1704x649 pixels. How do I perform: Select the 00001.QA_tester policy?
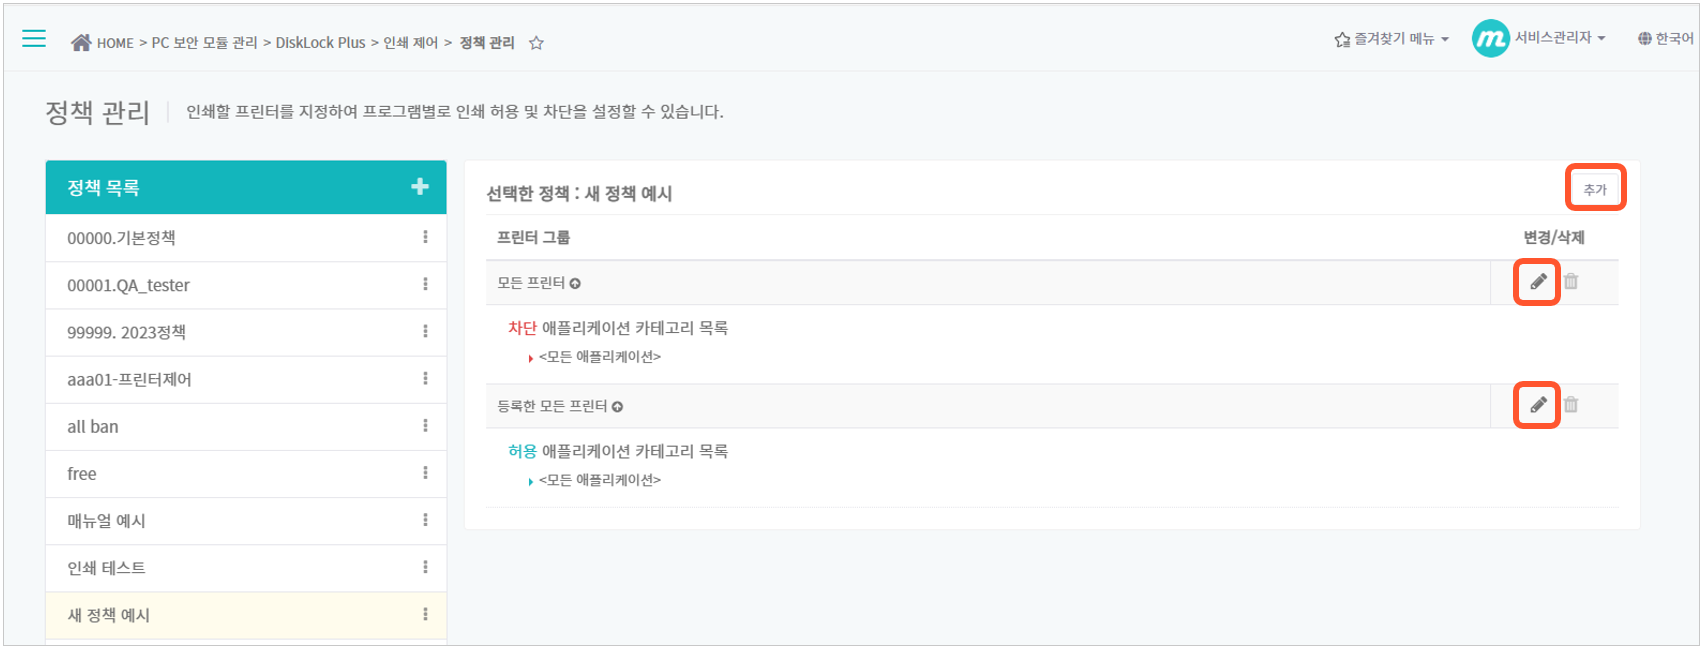[246, 285]
